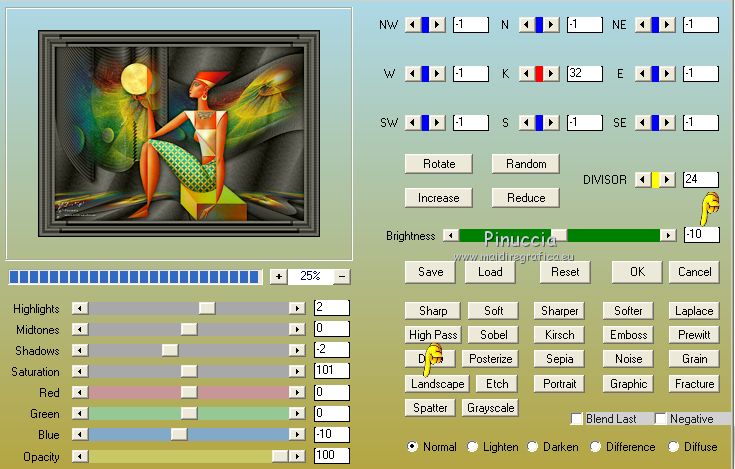The width and height of the screenshot is (735, 469).
Task: Click the image preview thumbnail
Action: pos(179,134)
